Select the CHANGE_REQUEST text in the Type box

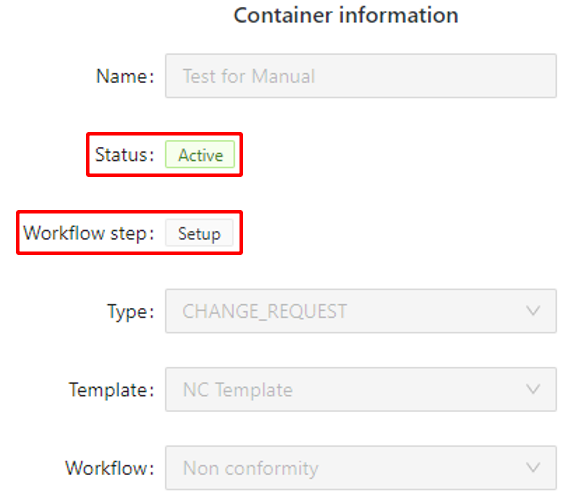tap(265, 312)
